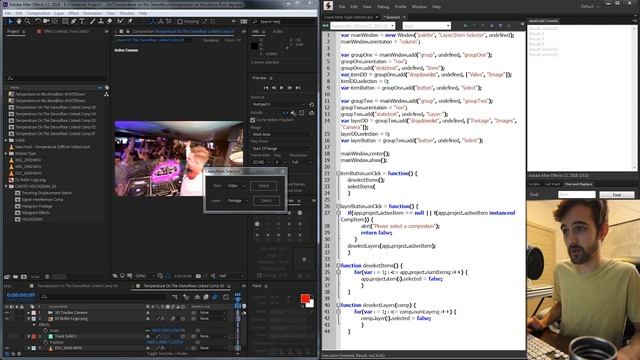The image size is (640, 360).
Task: Click the Find button in ExtendScript
Action: pyautogui.click(x=616, y=195)
